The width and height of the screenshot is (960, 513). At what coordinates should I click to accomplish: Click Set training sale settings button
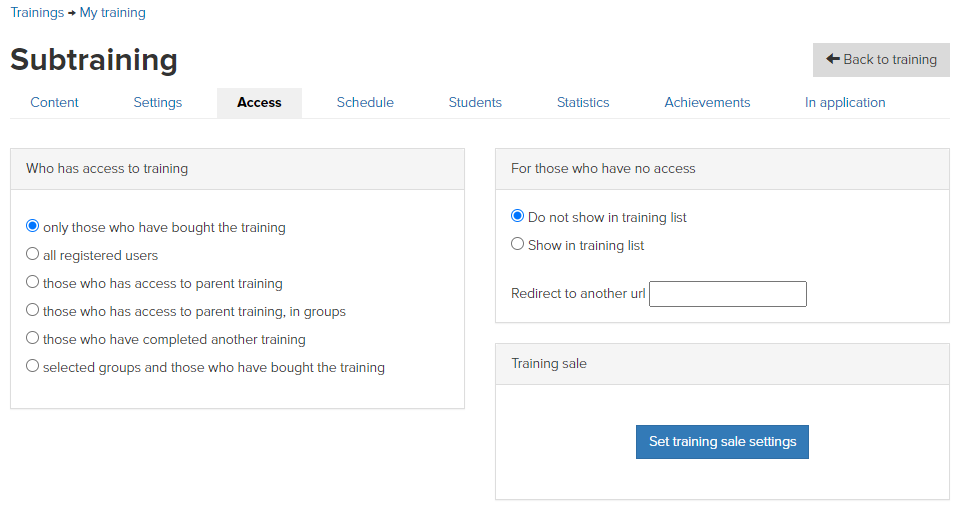[722, 442]
